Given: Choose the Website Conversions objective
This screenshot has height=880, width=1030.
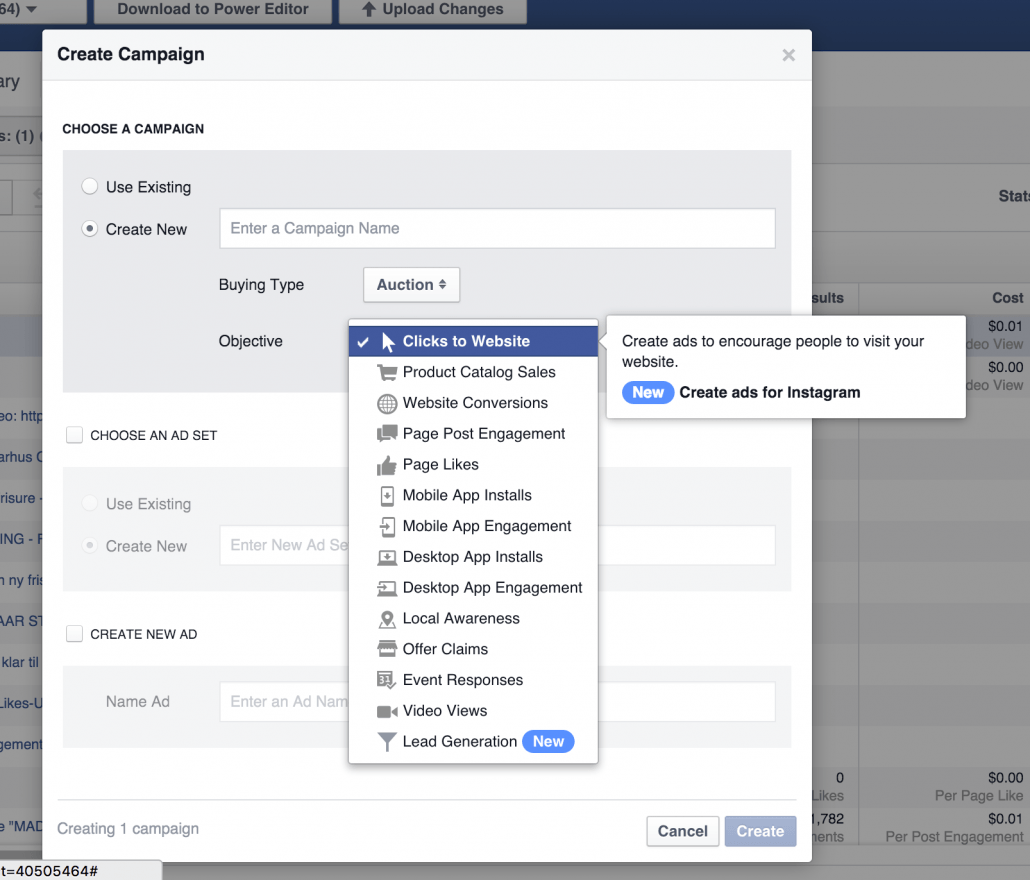Looking at the screenshot, I should [x=473, y=403].
